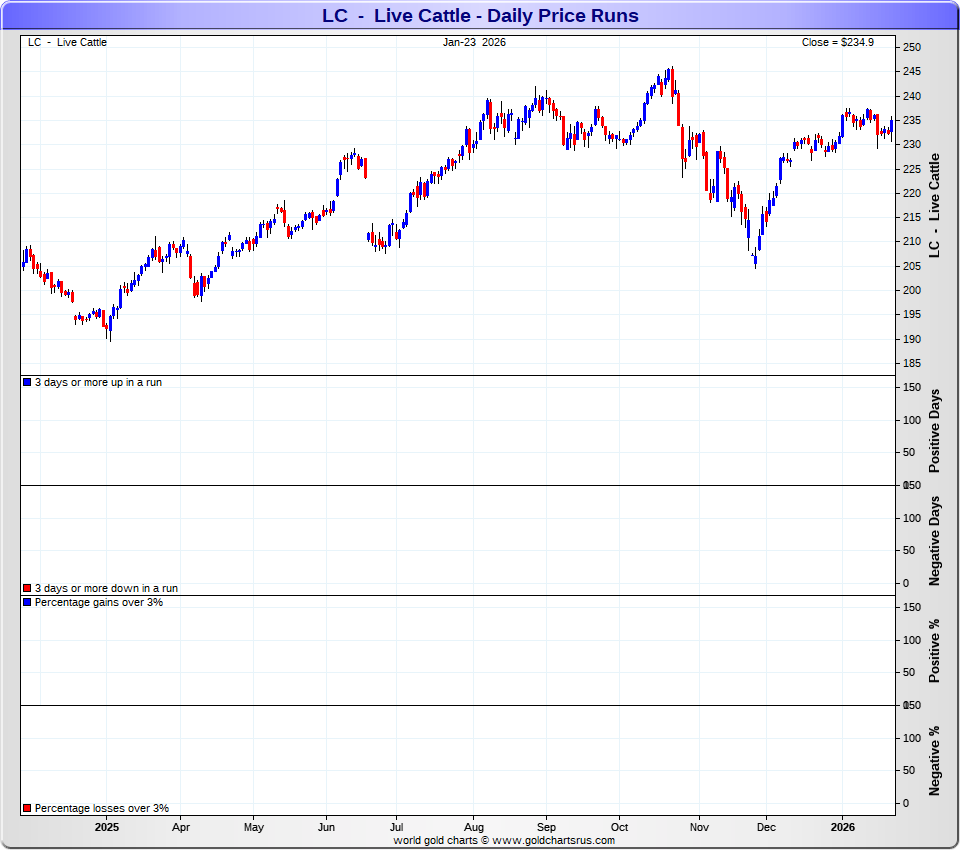The height and width of the screenshot is (850, 960).
Task: Click the 'Jul' x-axis label
Action: pos(396,827)
